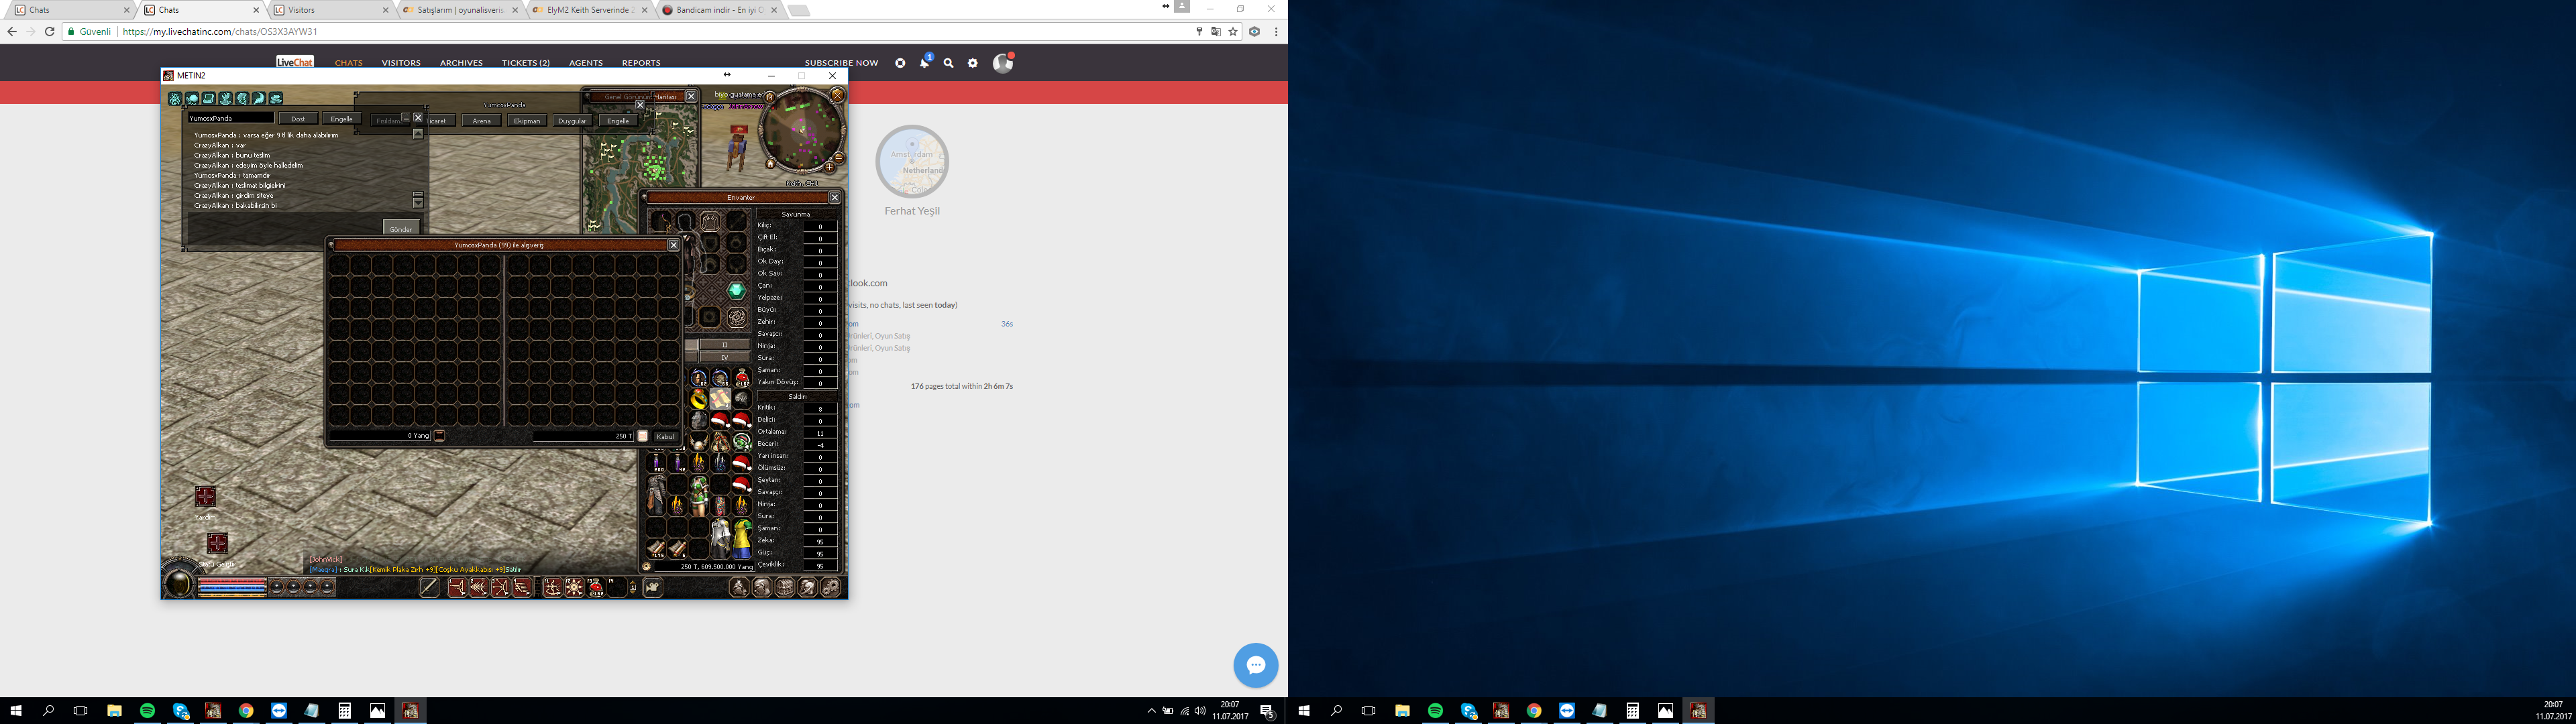2576x724 pixels.
Task: Click the YumosxPanda whisper name field
Action: click(x=231, y=118)
